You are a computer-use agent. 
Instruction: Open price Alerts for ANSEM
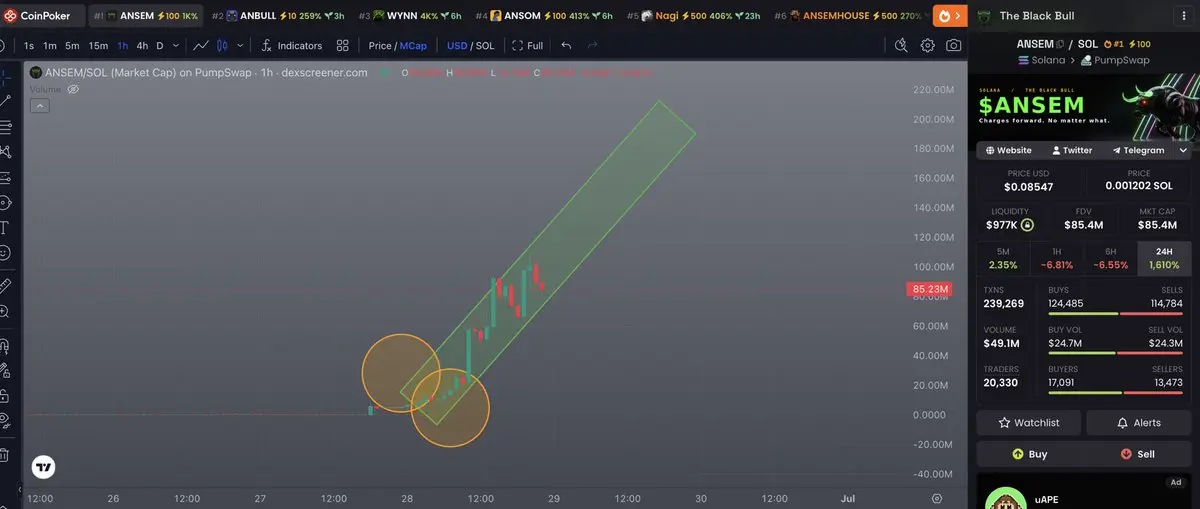(1139, 422)
